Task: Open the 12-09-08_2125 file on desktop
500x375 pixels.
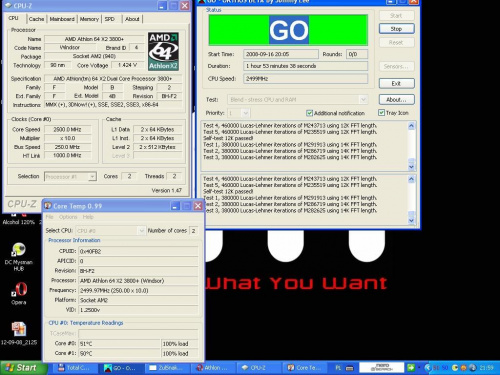Action: pos(19,333)
